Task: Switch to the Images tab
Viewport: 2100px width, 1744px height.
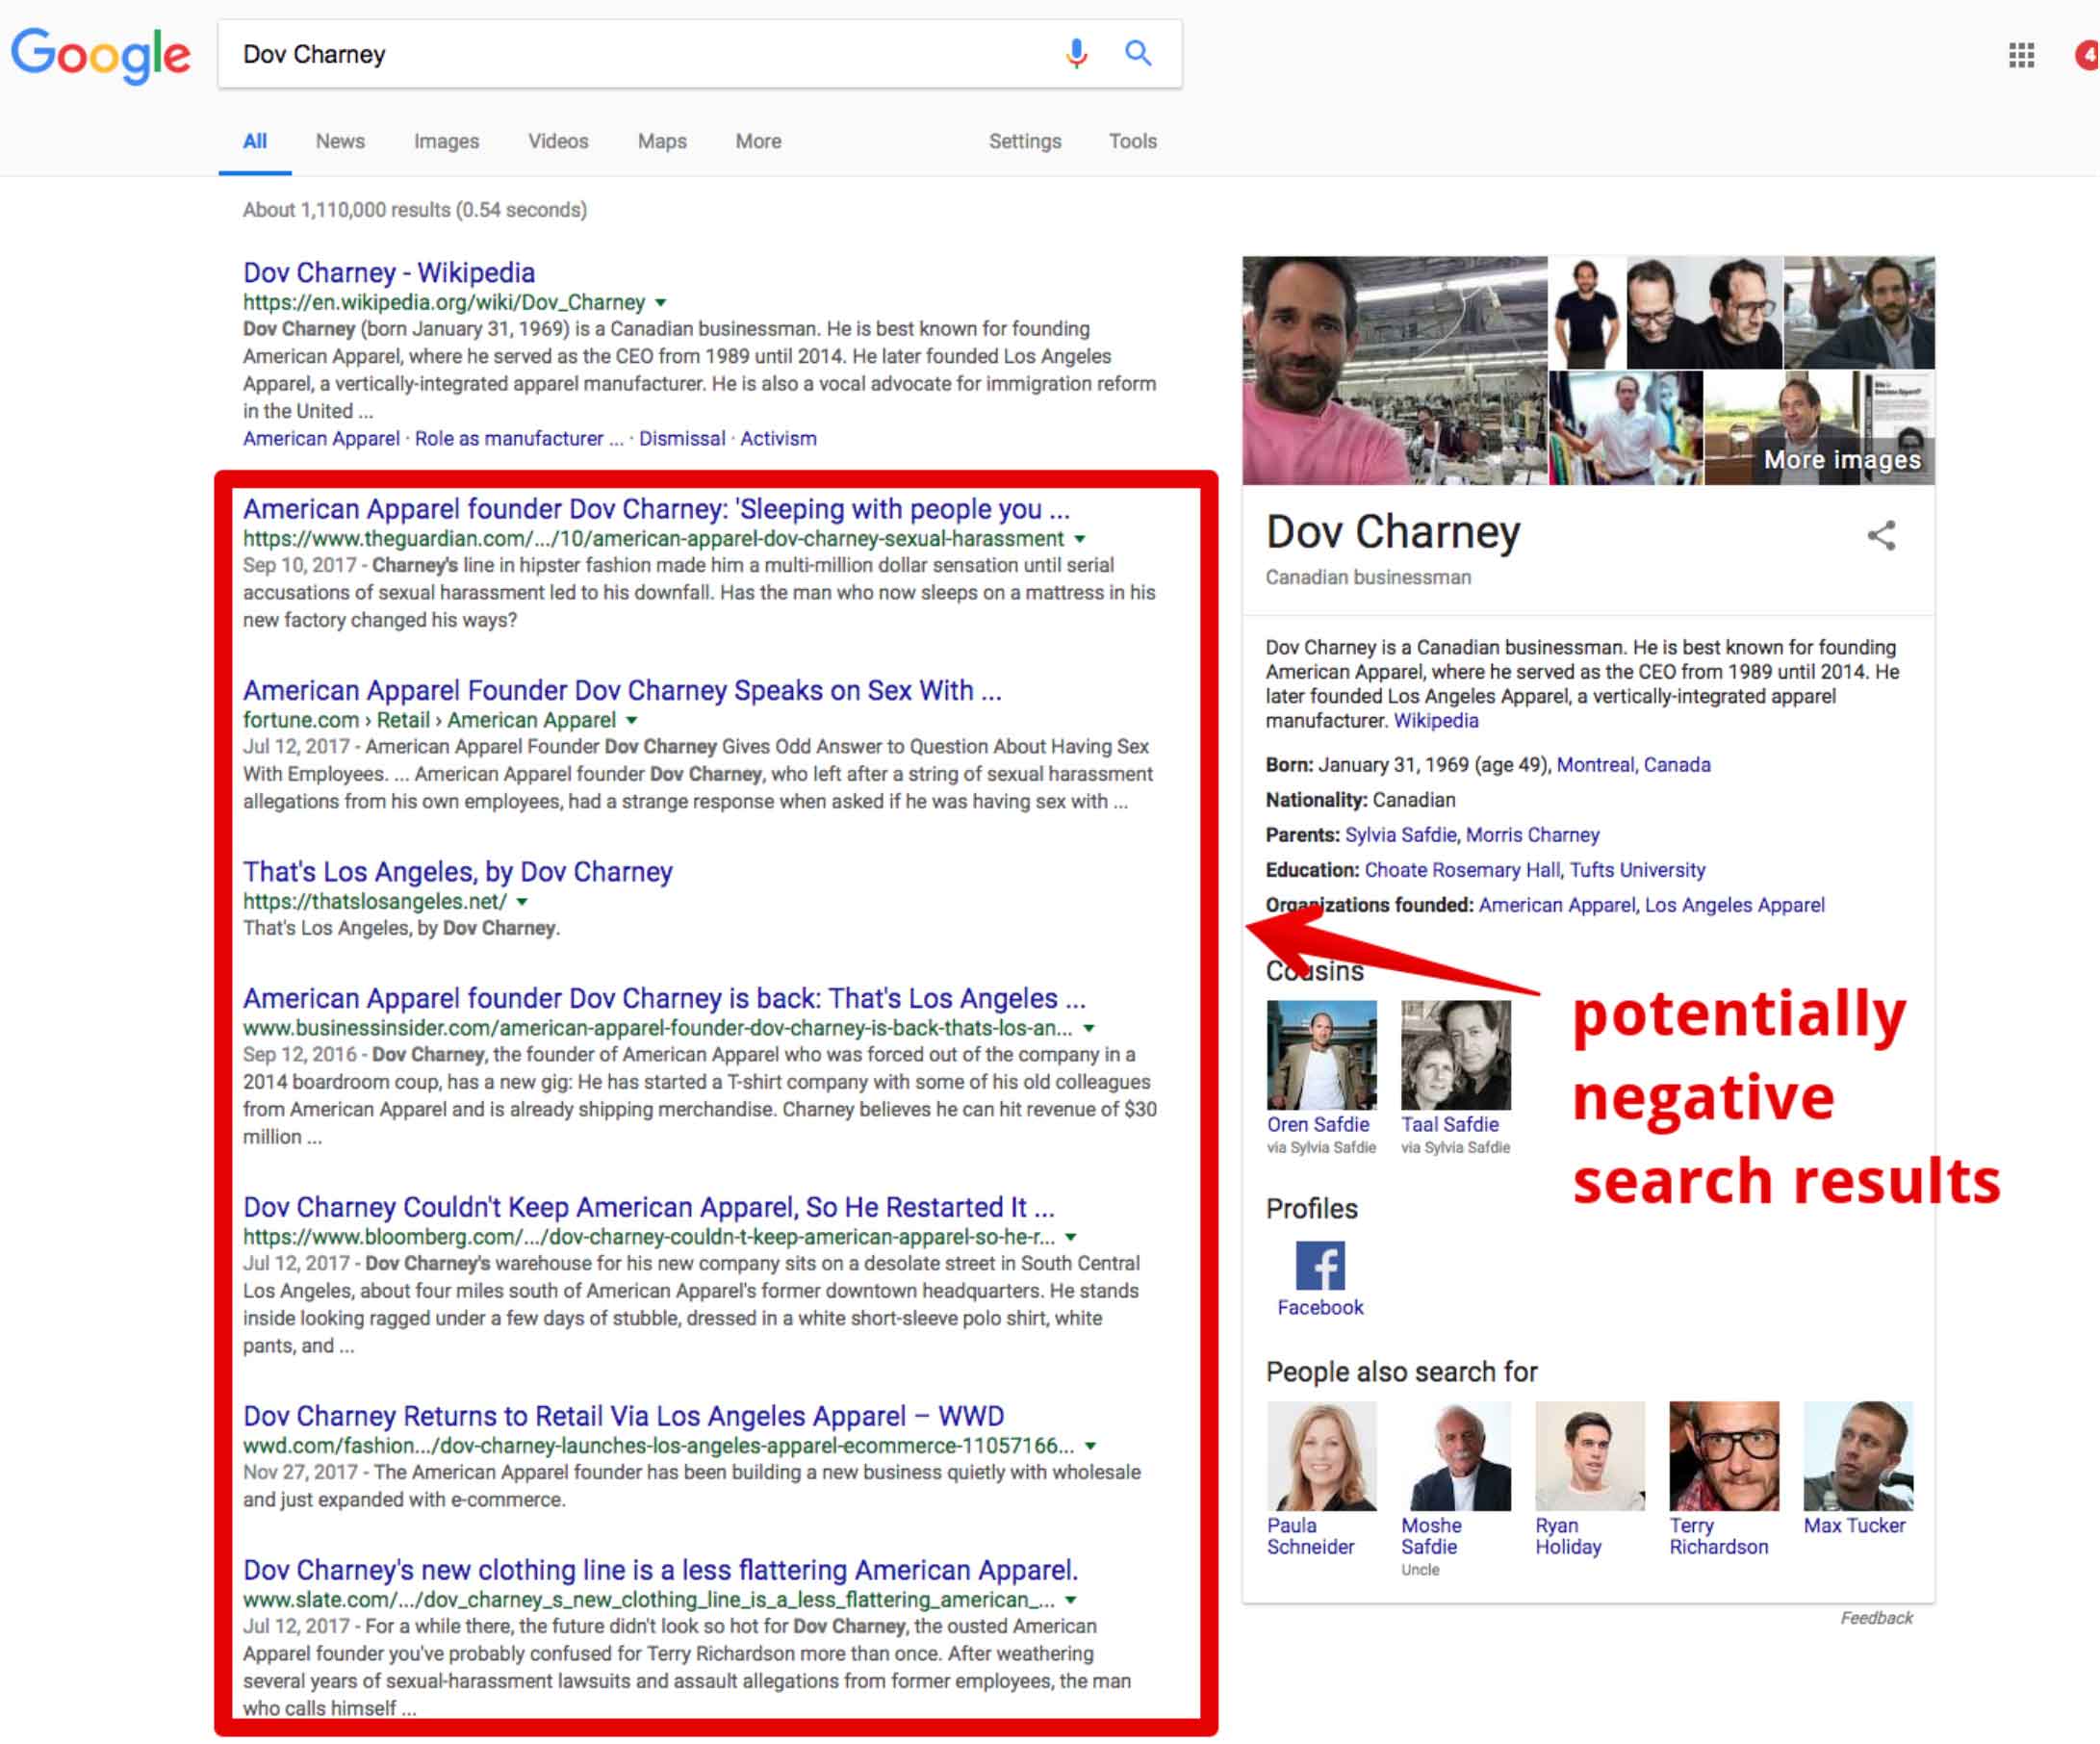Action: coord(445,141)
